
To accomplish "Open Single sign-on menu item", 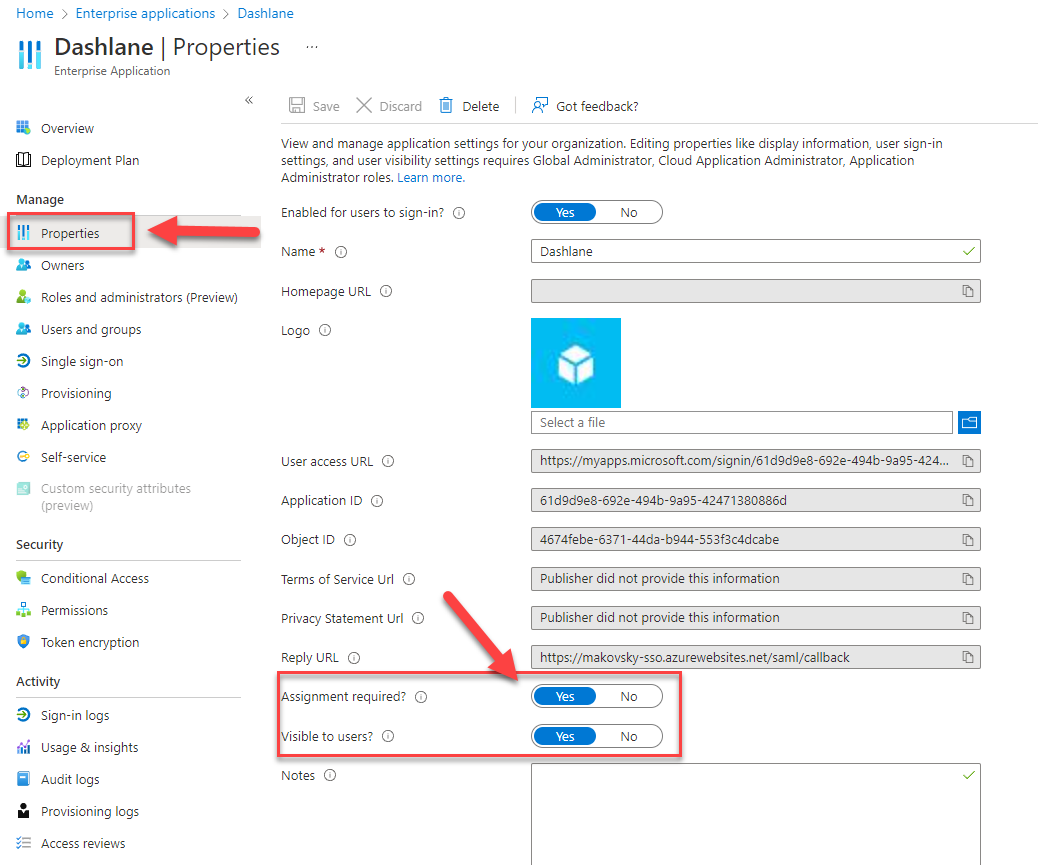I will click(82, 361).
